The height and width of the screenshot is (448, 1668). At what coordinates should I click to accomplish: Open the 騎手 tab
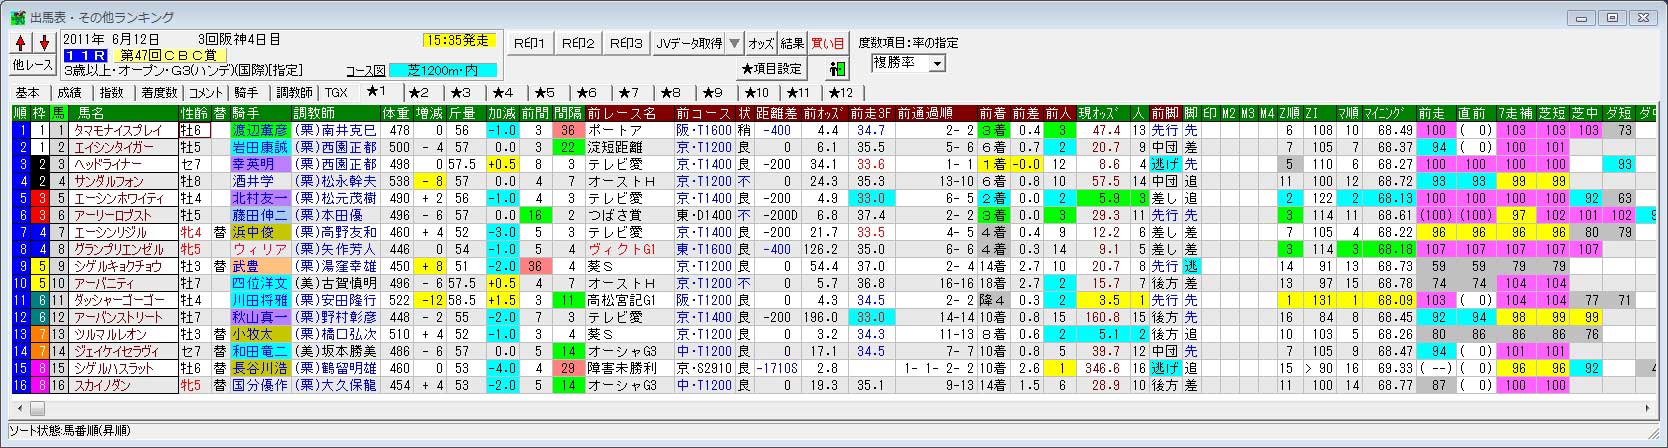coord(247,92)
